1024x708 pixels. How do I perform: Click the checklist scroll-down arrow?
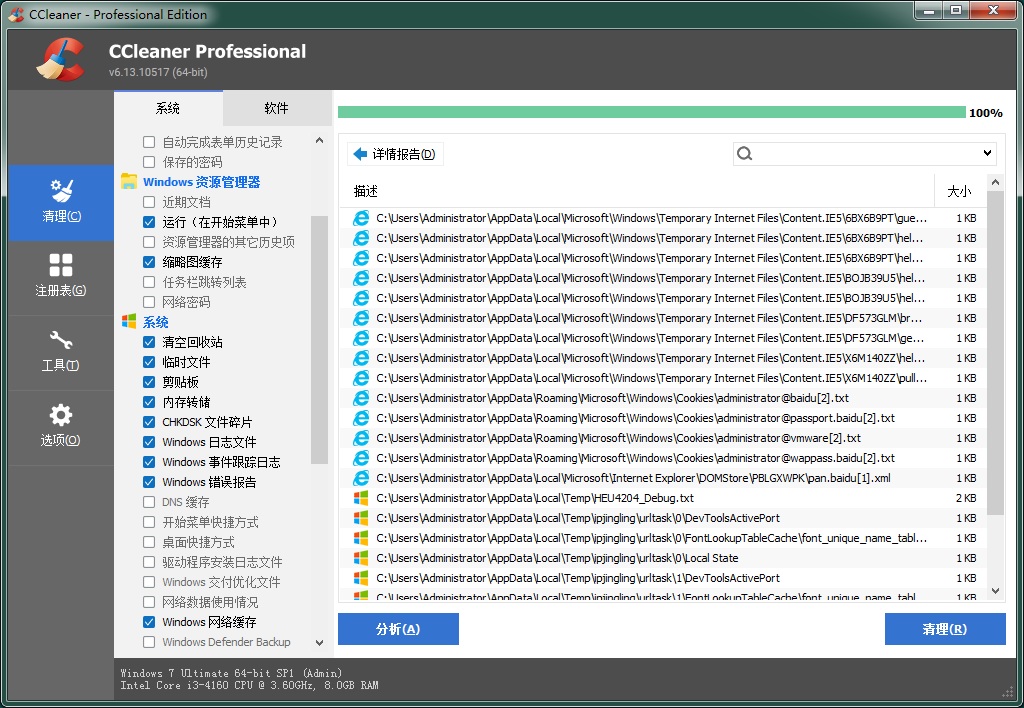[x=319, y=643]
